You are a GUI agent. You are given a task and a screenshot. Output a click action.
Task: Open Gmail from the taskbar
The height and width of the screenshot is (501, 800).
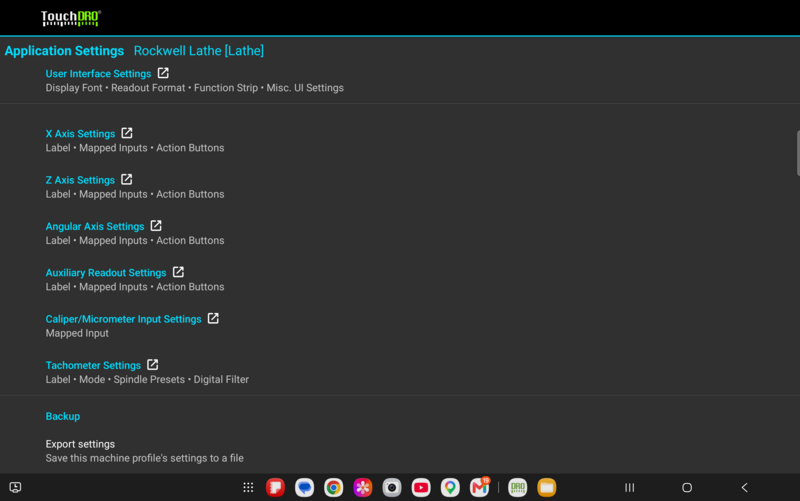point(480,488)
